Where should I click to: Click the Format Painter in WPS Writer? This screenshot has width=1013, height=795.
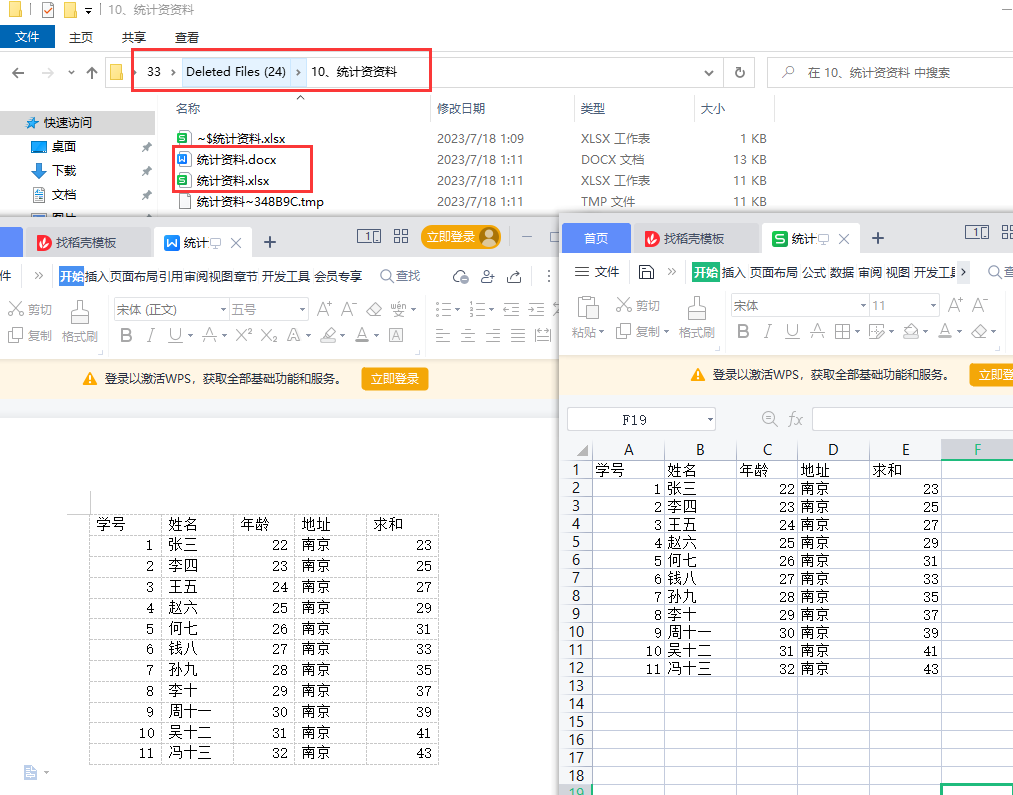coord(79,321)
